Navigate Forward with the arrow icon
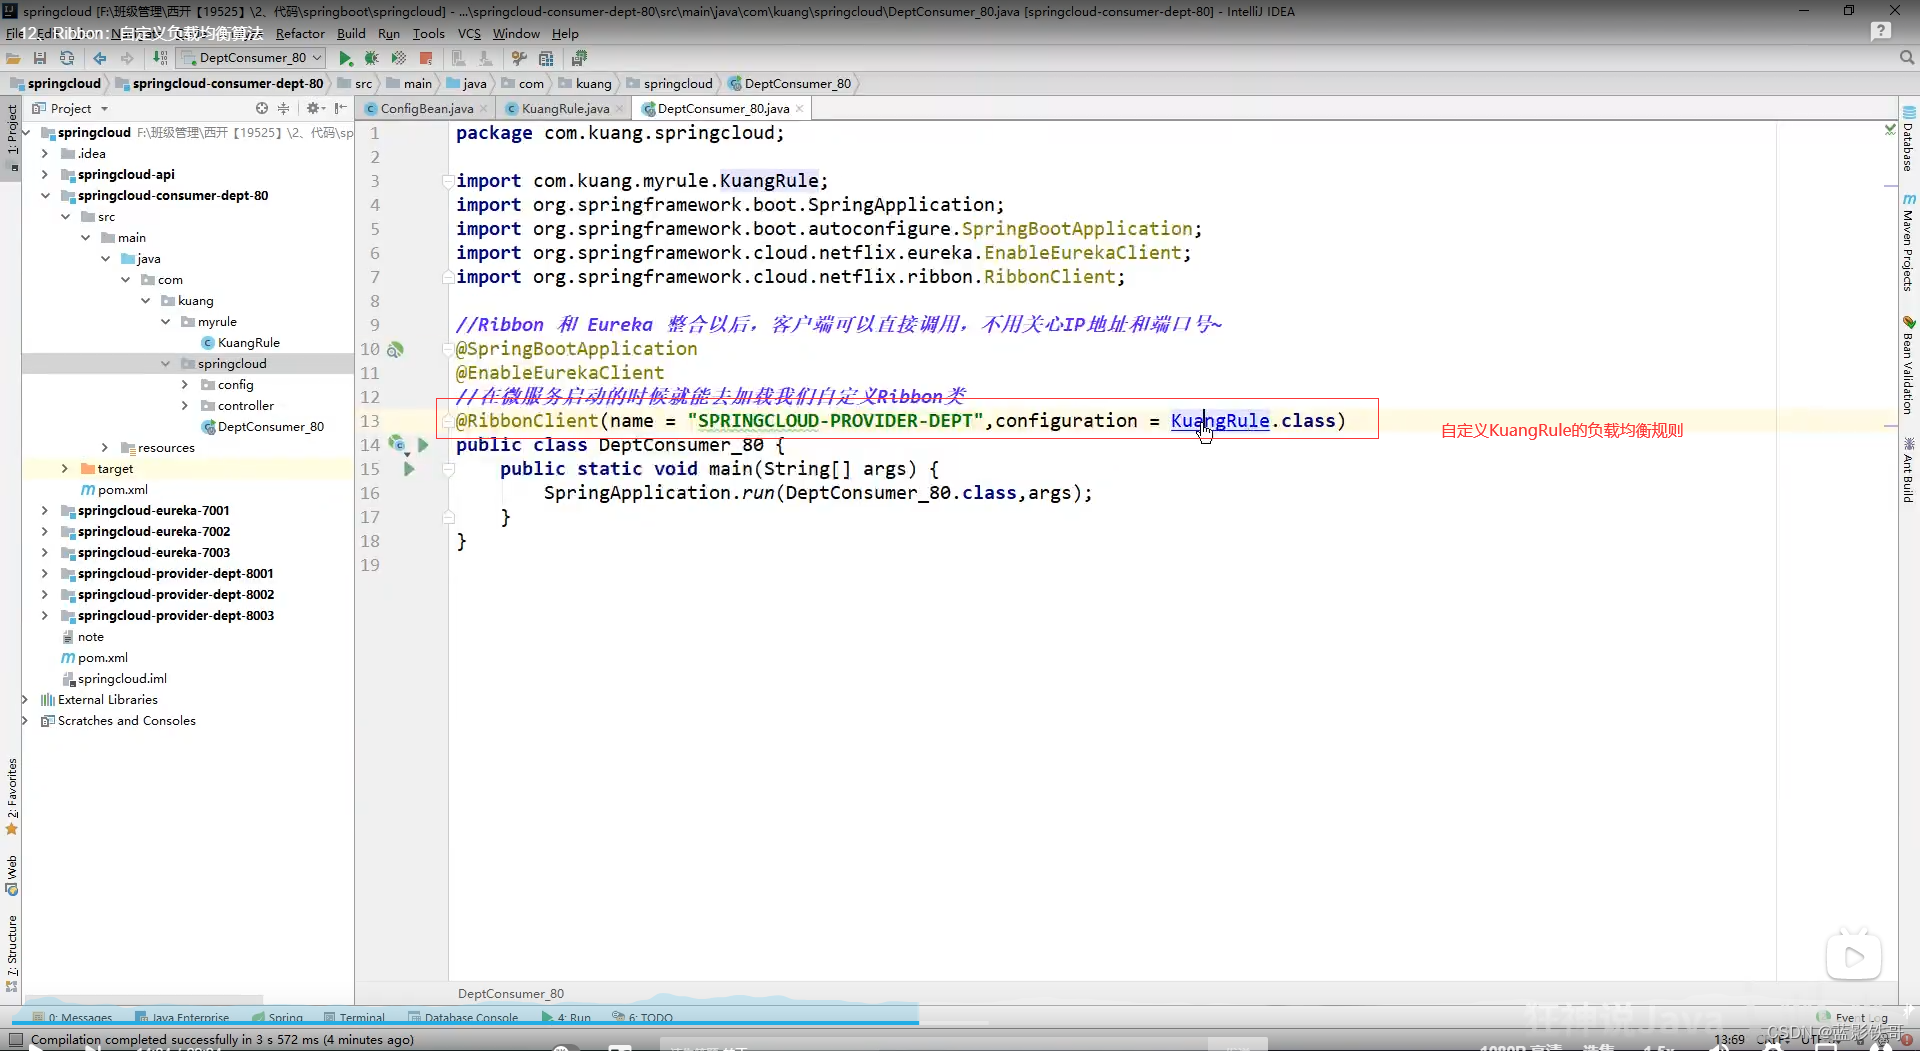Viewport: 1920px width, 1051px height. click(127, 58)
